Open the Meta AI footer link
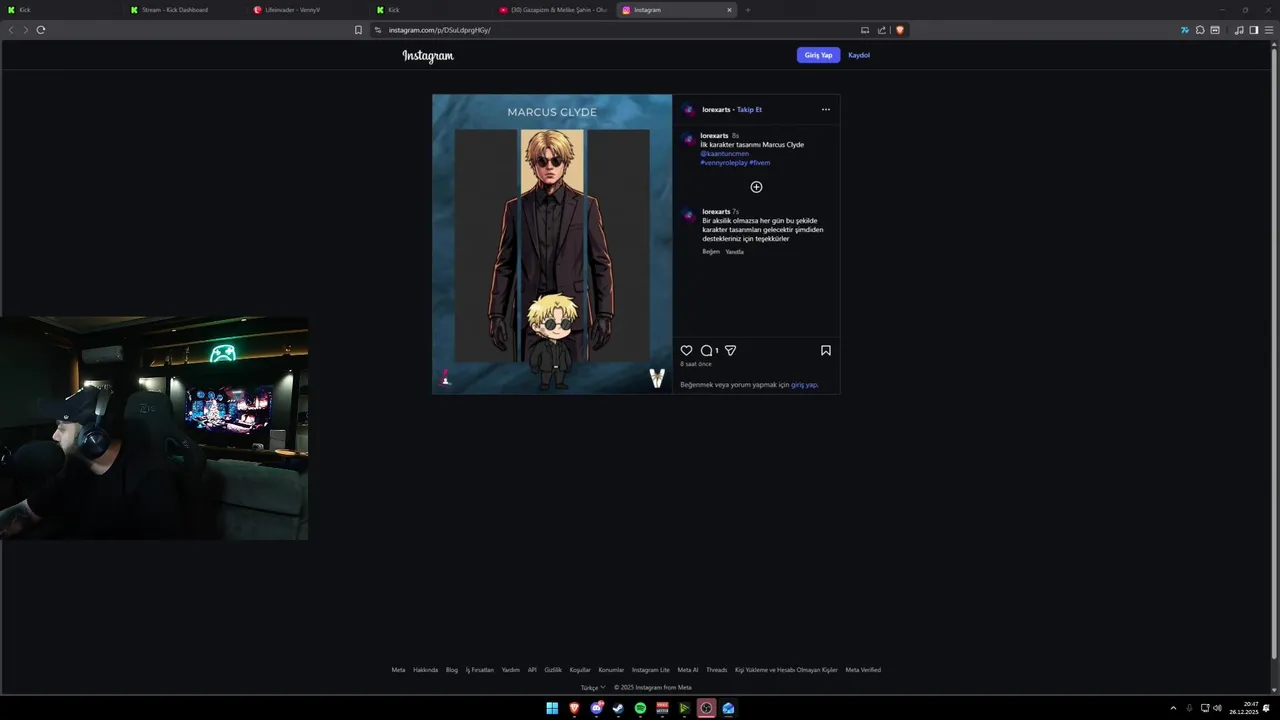1280x720 pixels. [x=688, y=670]
